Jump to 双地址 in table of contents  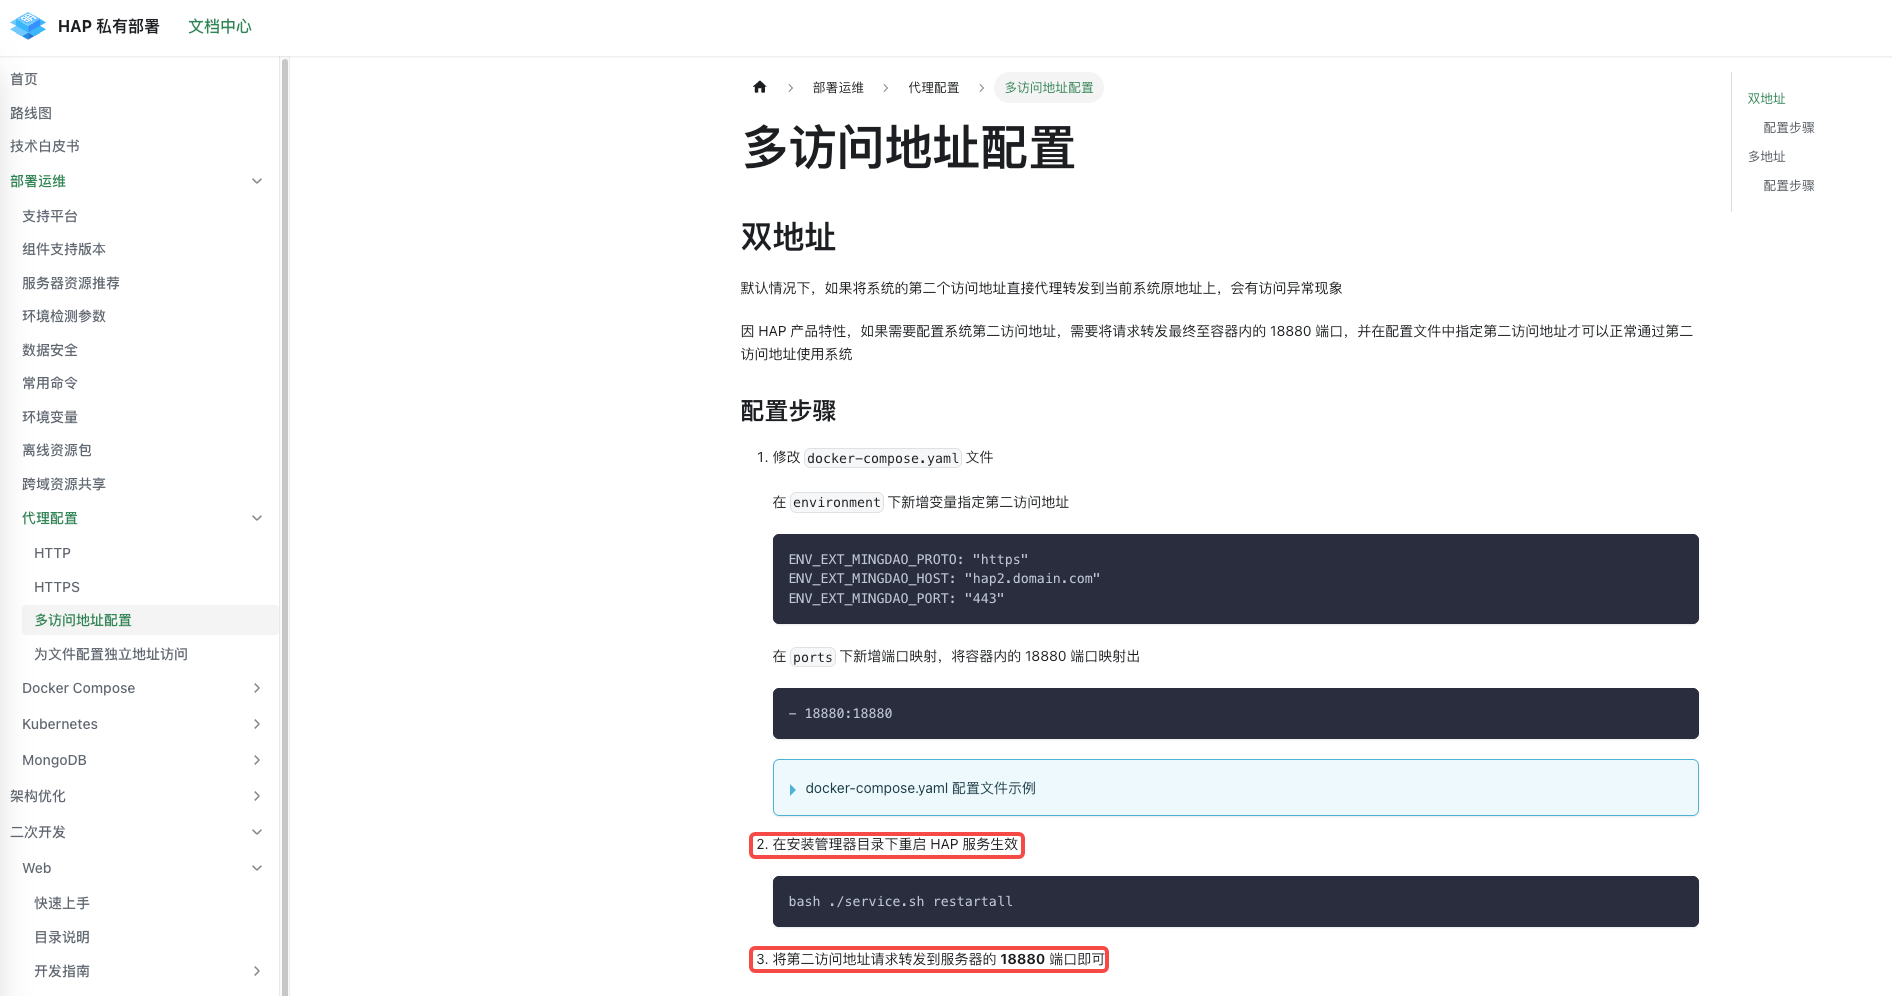pos(1767,98)
